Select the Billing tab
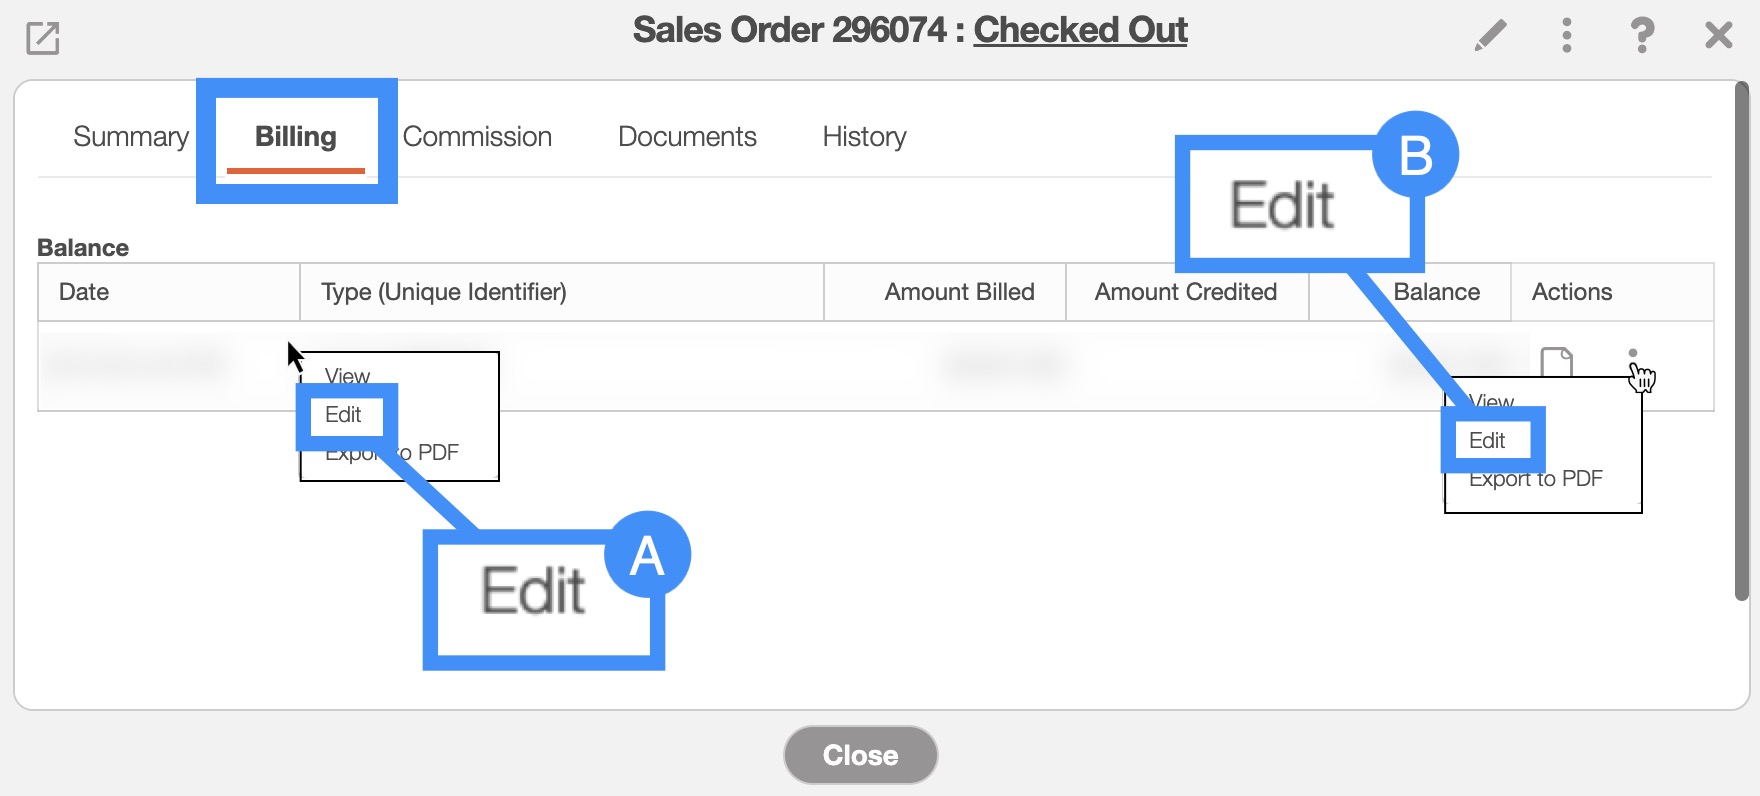The width and height of the screenshot is (1760, 796). (296, 137)
